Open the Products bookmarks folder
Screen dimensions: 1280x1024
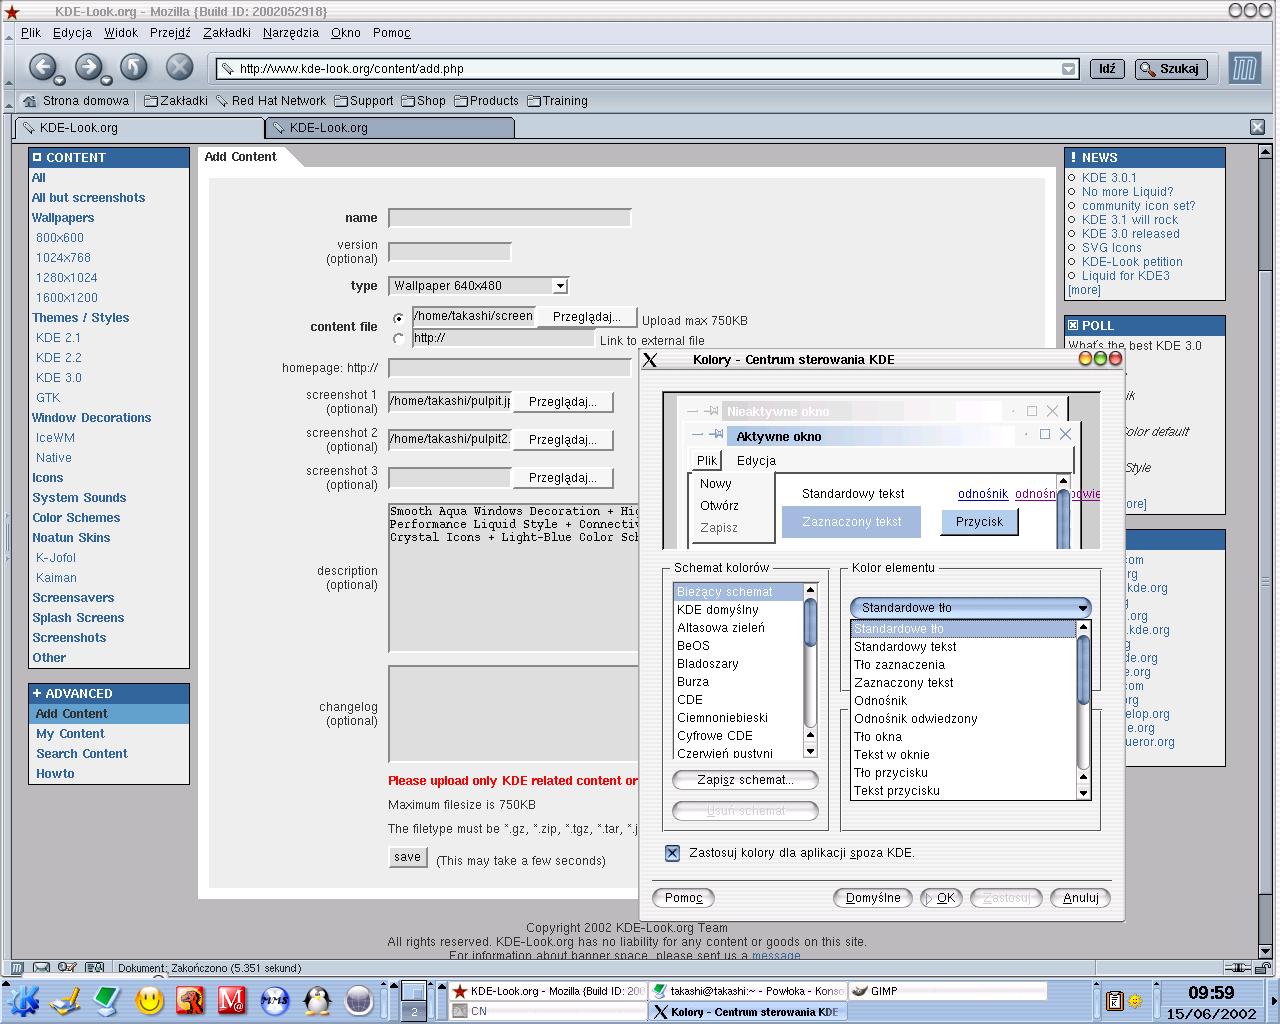tap(486, 101)
